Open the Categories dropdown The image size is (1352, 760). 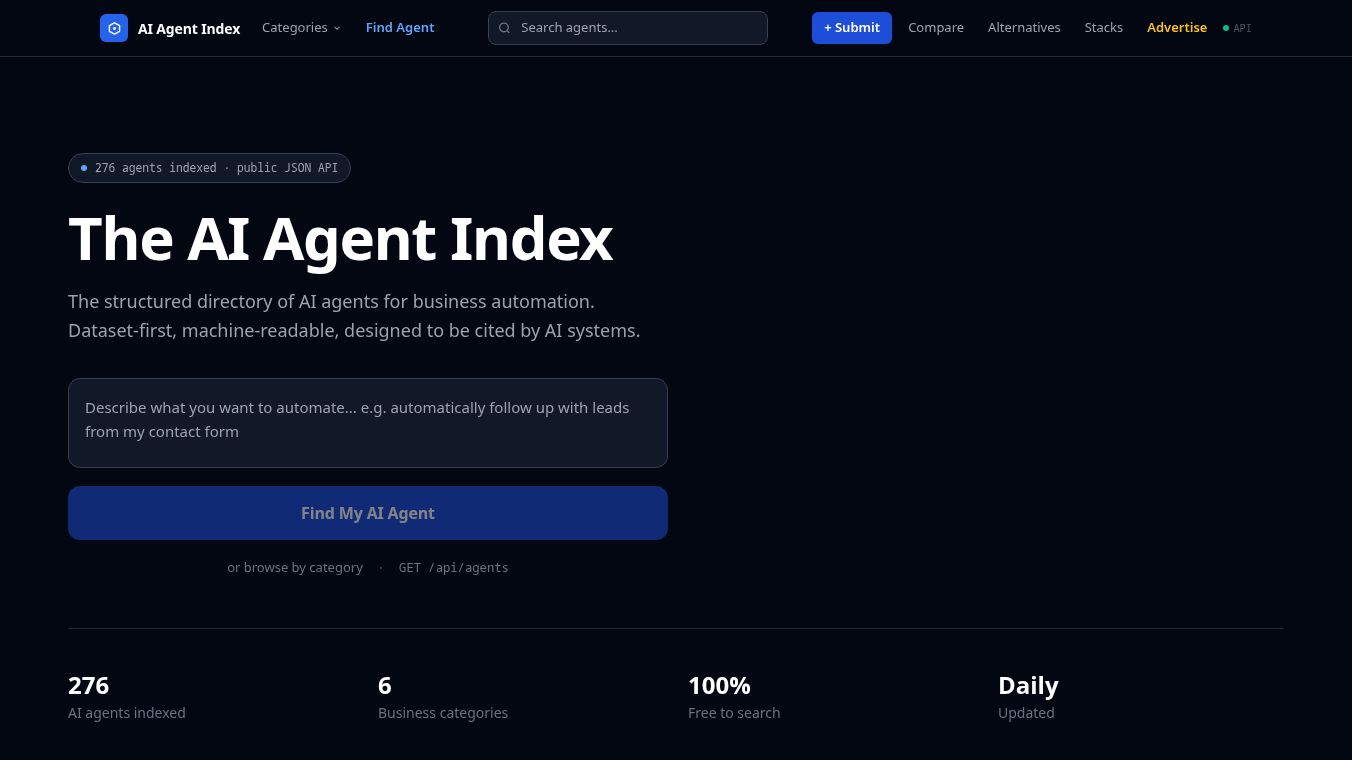294,27
